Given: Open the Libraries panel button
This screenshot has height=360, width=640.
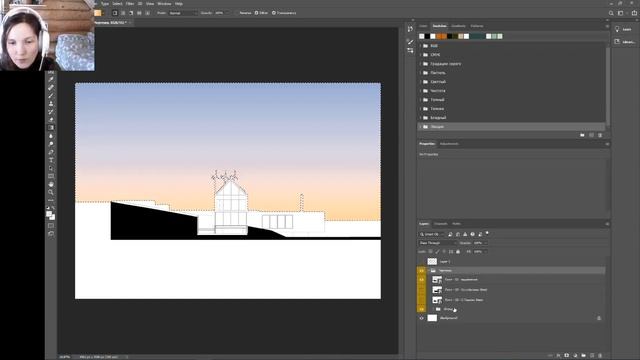Looking at the screenshot, I should [625, 42].
